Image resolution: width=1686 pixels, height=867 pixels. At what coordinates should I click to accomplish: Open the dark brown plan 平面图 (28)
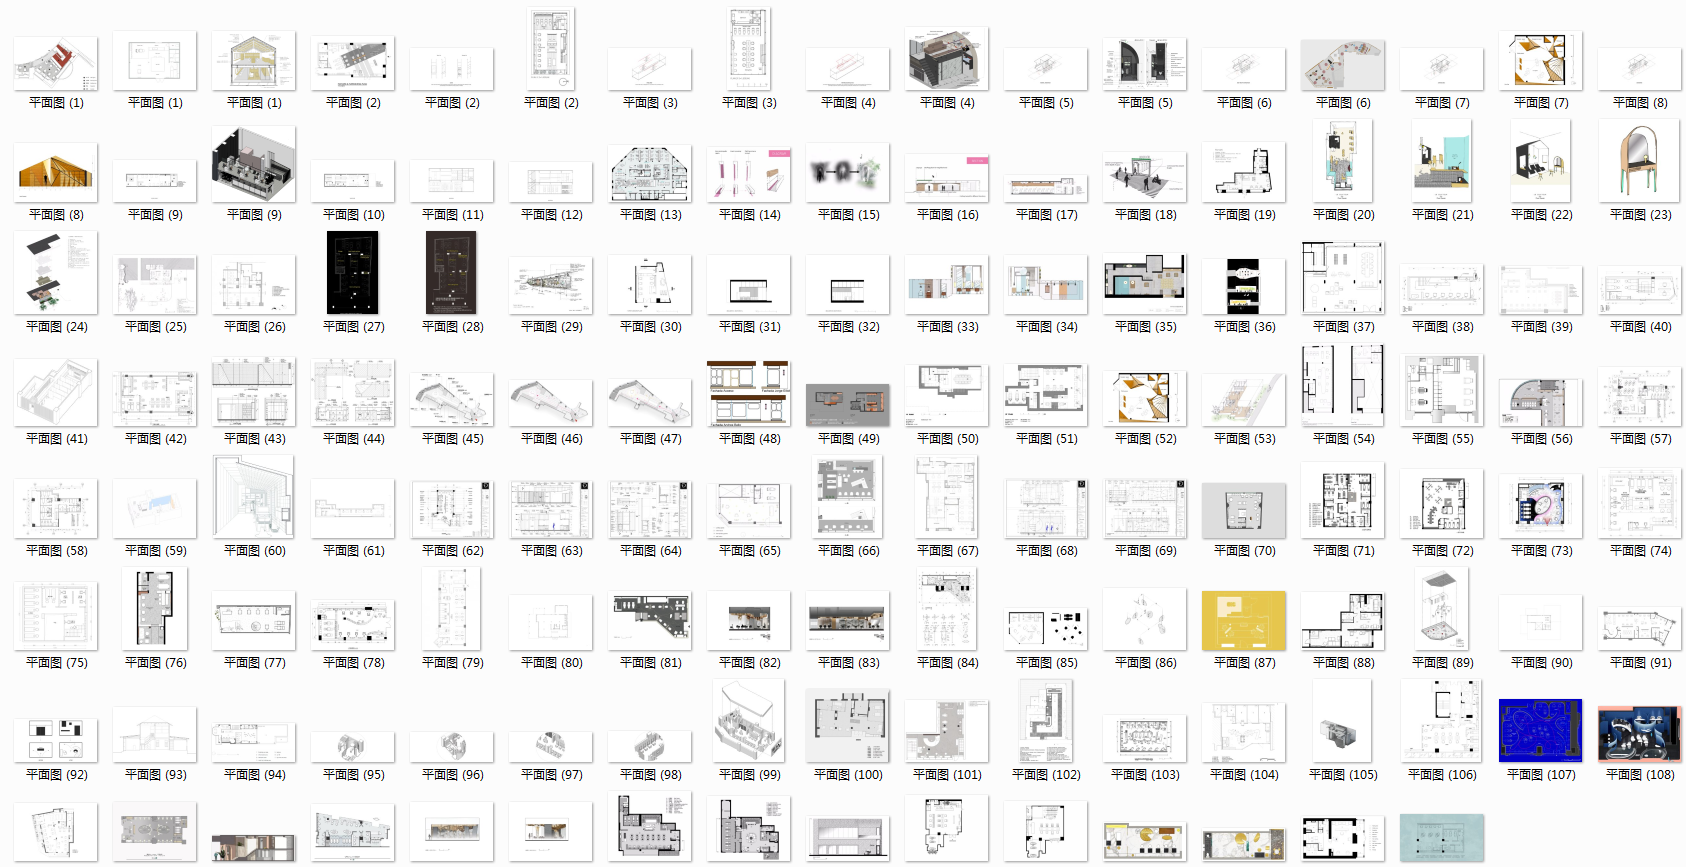coord(451,273)
